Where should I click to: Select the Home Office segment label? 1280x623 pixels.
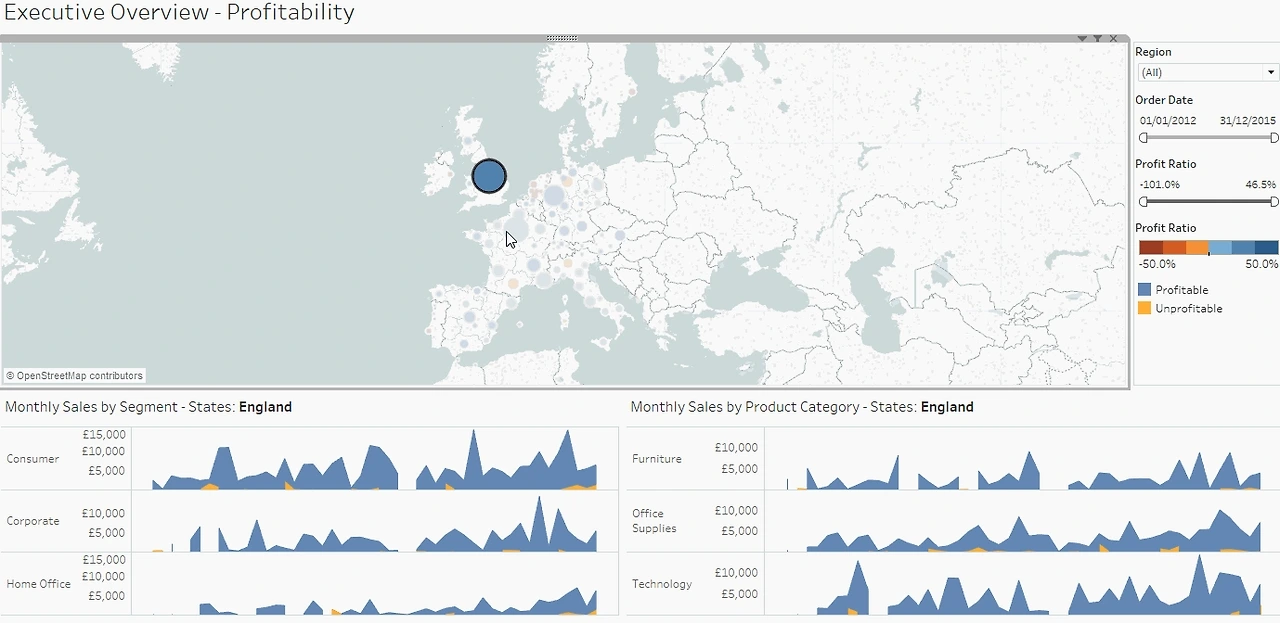38,584
